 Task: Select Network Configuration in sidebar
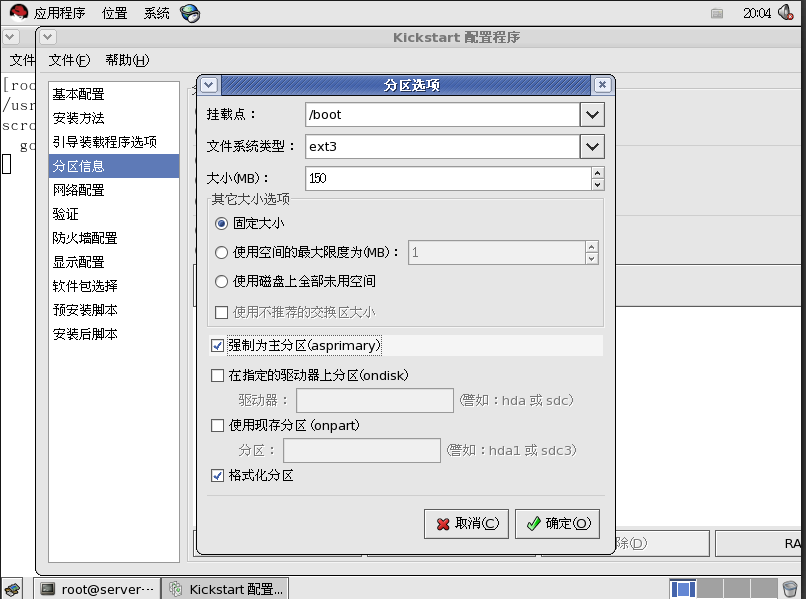tap(114, 190)
